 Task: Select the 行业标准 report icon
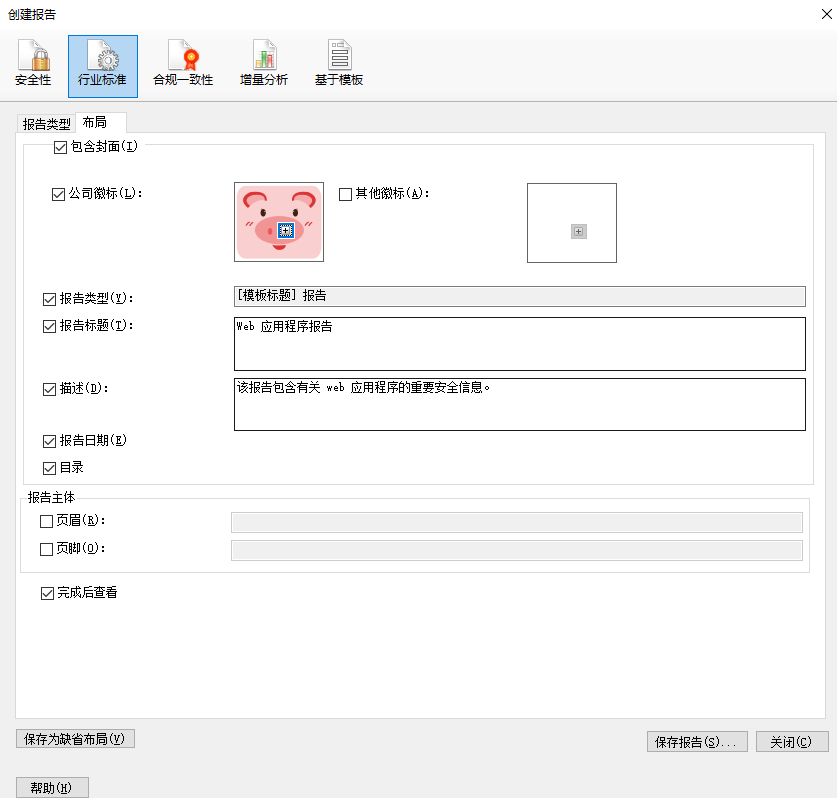tap(102, 66)
